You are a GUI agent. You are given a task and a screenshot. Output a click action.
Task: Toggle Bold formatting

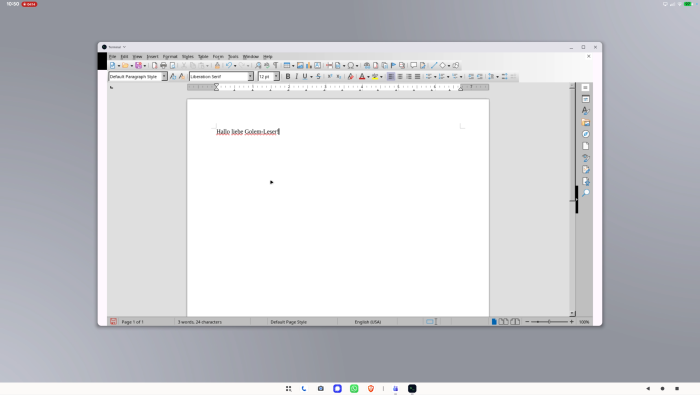(x=288, y=77)
